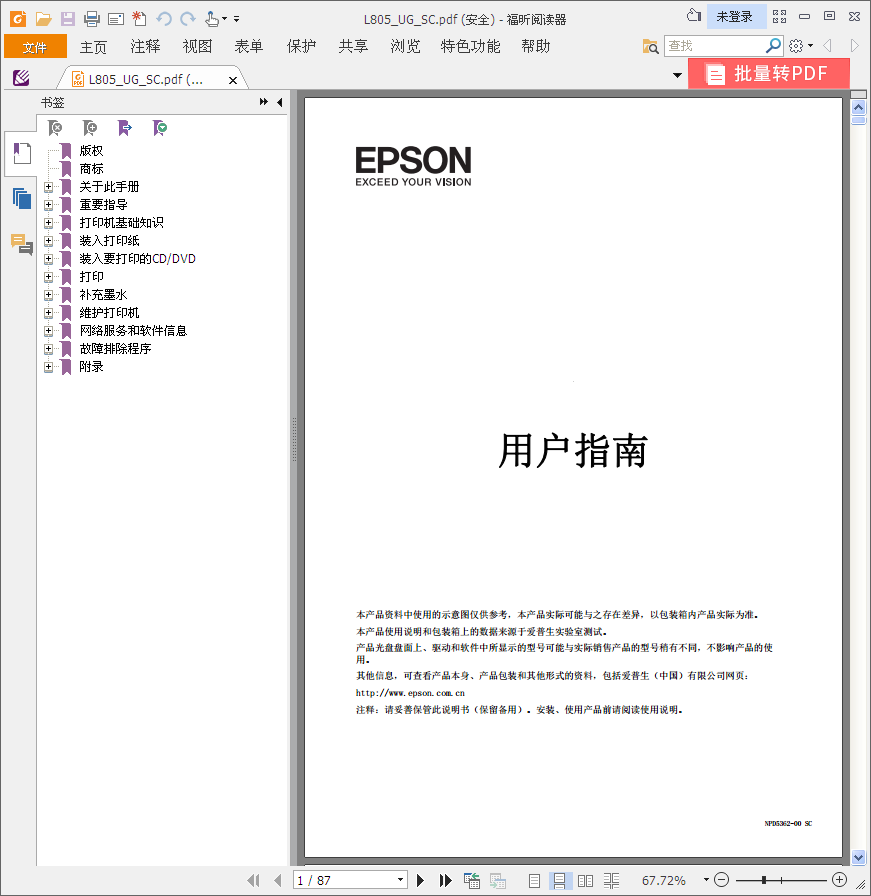Click the save disk icon
Viewport: 871px width, 896px height.
68,19
